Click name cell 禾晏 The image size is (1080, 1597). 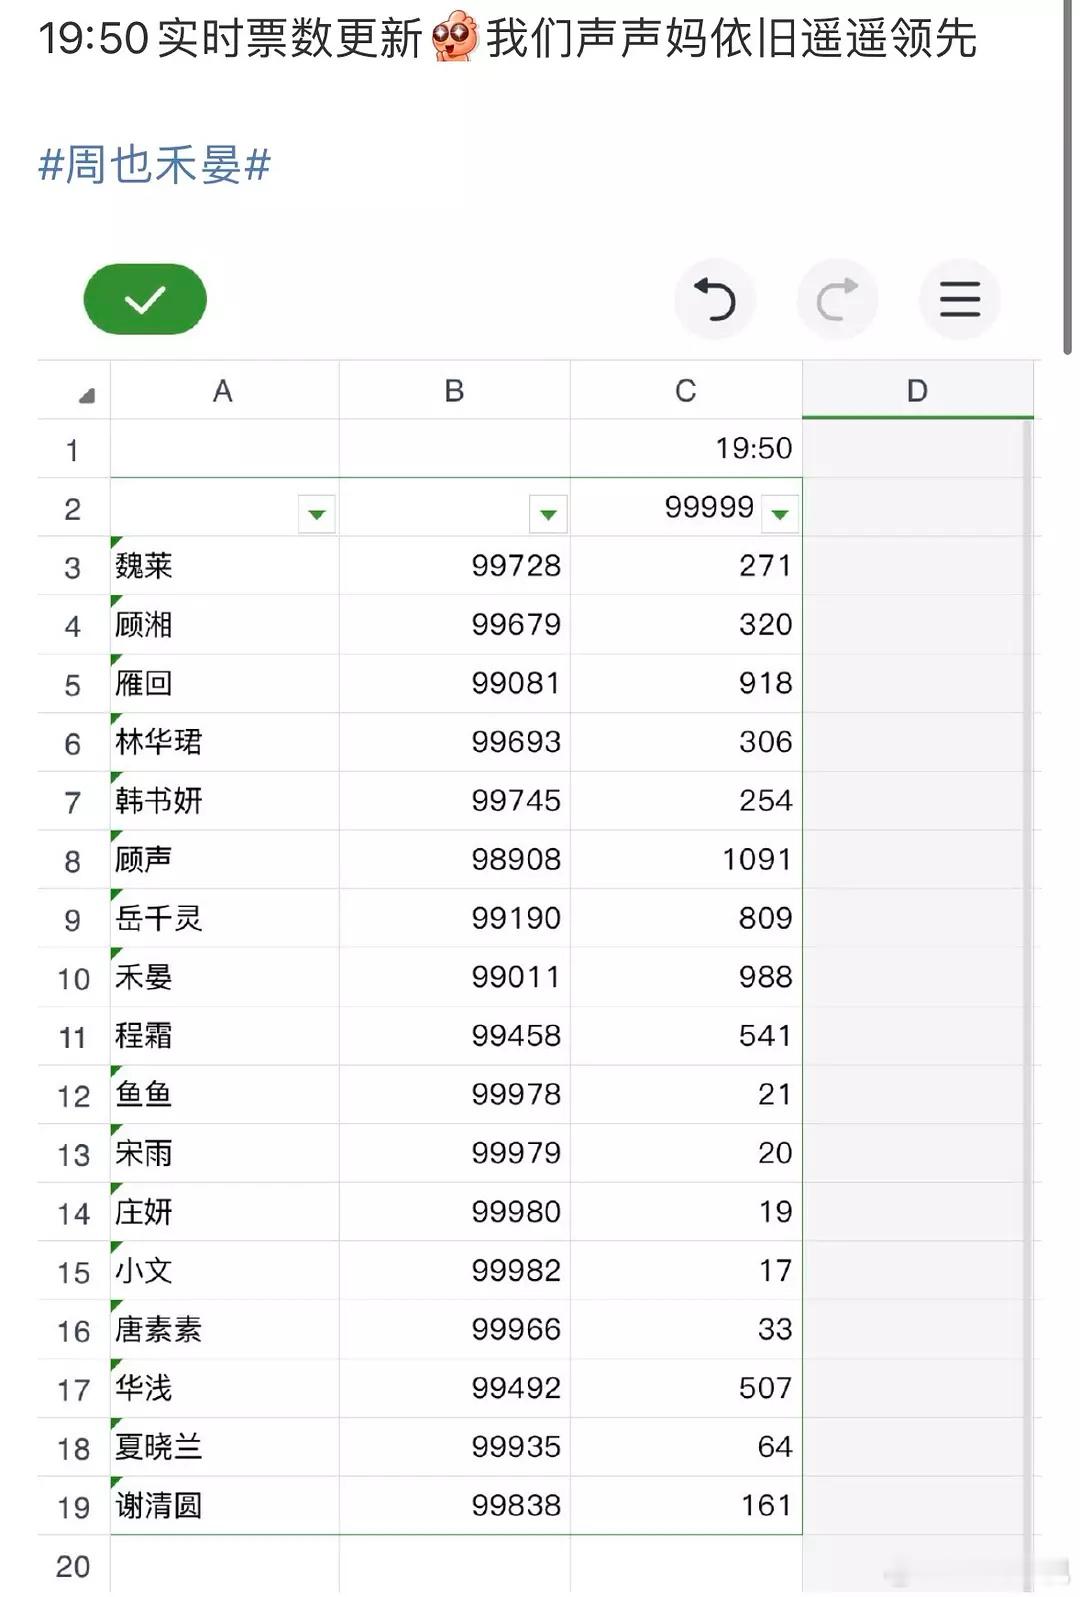tap(224, 977)
